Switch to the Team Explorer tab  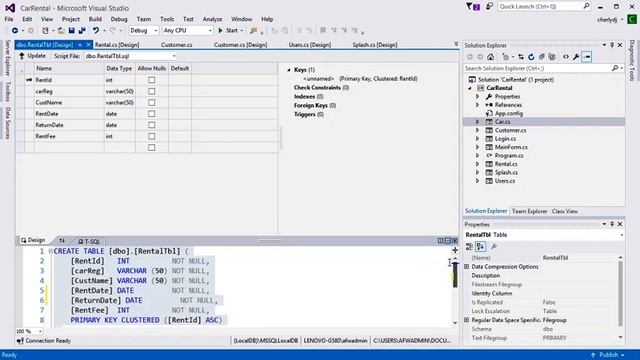pyautogui.click(x=529, y=211)
